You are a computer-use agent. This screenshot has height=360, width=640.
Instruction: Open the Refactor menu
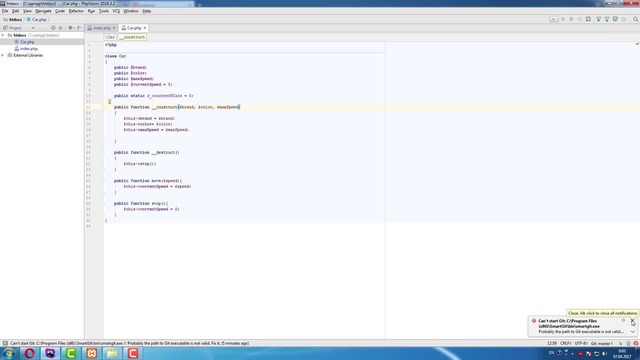(x=76, y=11)
